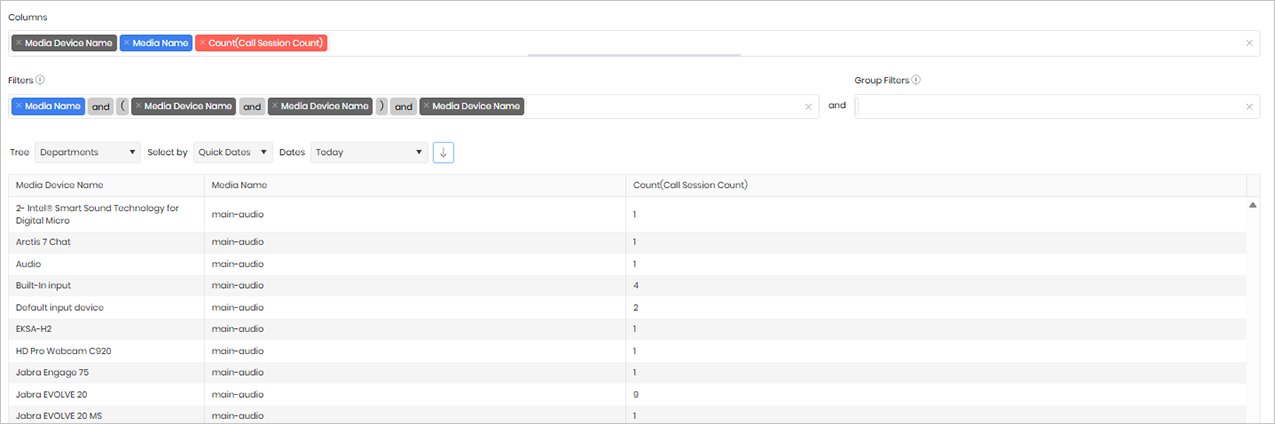This screenshot has height=424, width=1275.
Task: Open the Dates Today dropdown
Action: [369, 152]
